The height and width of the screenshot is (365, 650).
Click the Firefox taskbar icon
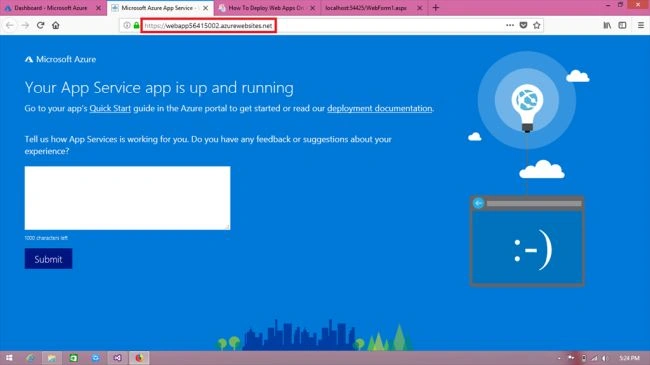pyautogui.click(x=139, y=358)
